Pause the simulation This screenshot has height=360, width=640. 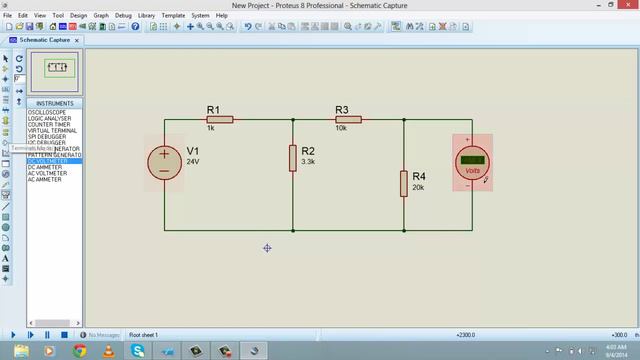coord(47,335)
